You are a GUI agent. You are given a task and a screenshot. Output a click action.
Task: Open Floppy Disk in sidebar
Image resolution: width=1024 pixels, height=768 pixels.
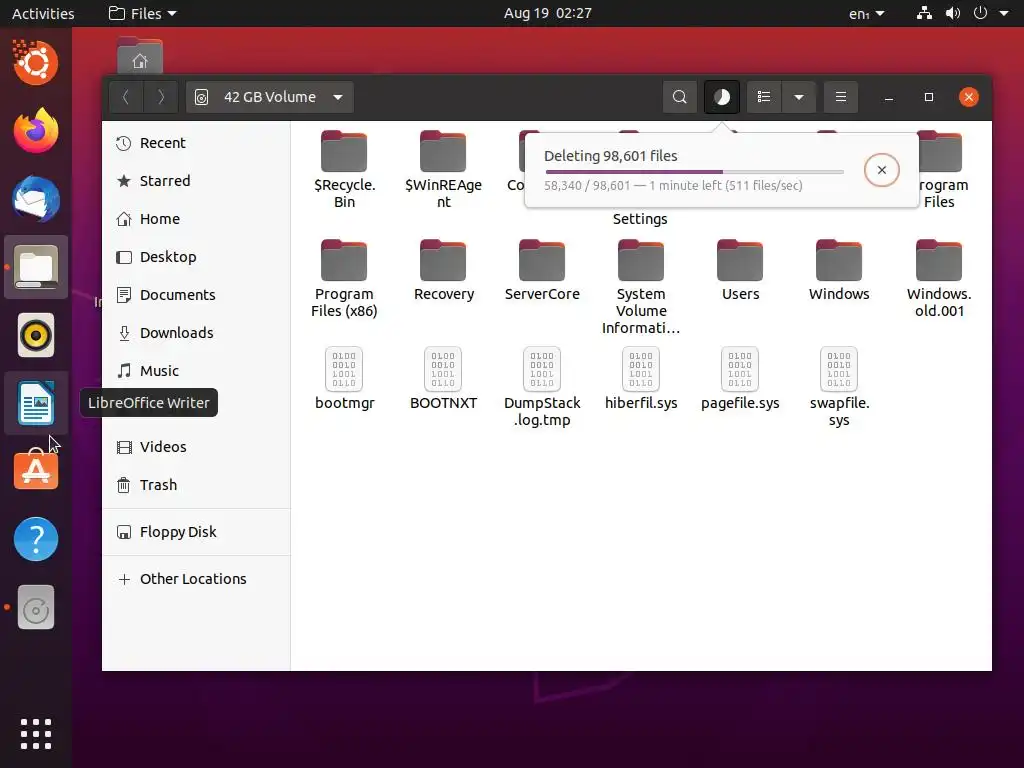point(196,532)
